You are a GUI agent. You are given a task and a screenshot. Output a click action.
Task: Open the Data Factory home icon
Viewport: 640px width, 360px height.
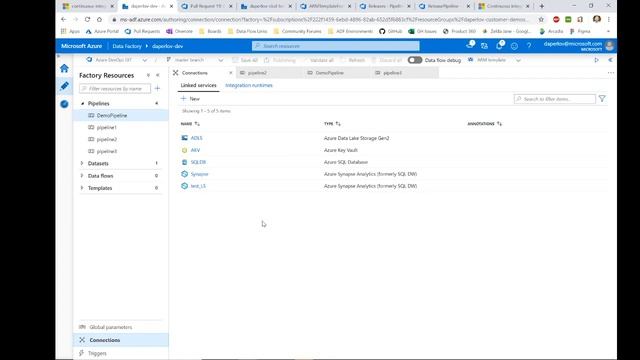[64, 68]
